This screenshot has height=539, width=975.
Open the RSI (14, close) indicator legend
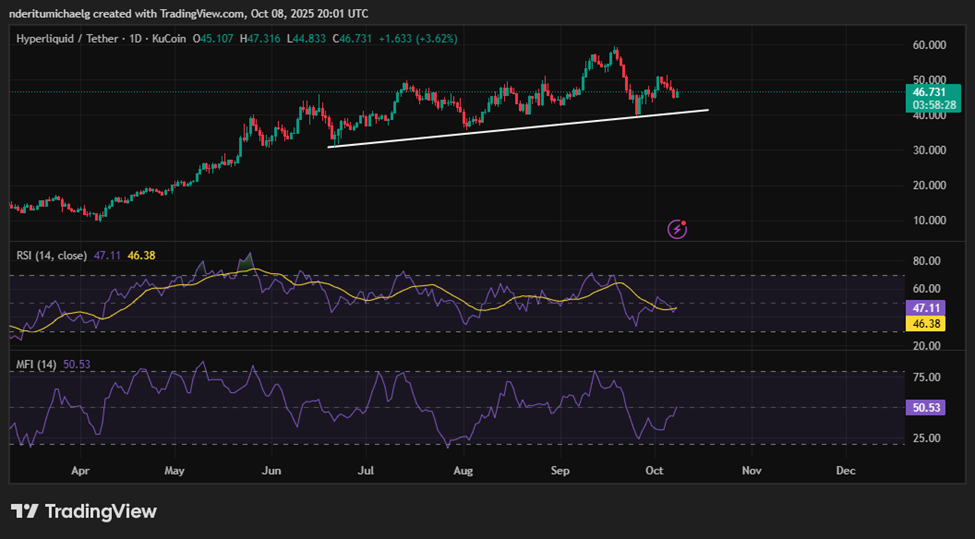[x=51, y=255]
